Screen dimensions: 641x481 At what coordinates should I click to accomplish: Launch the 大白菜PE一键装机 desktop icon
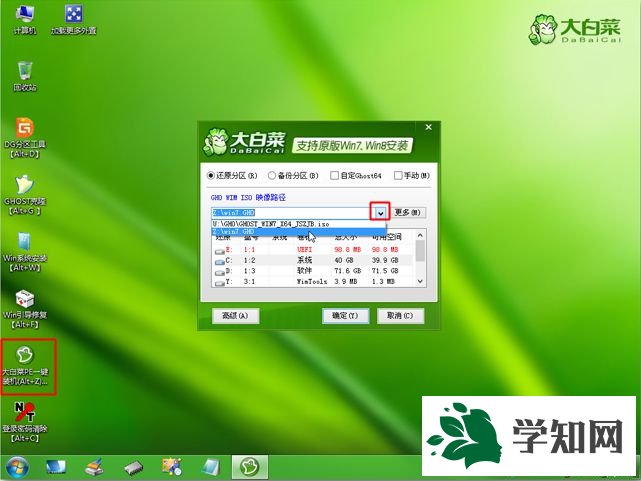click(25, 366)
